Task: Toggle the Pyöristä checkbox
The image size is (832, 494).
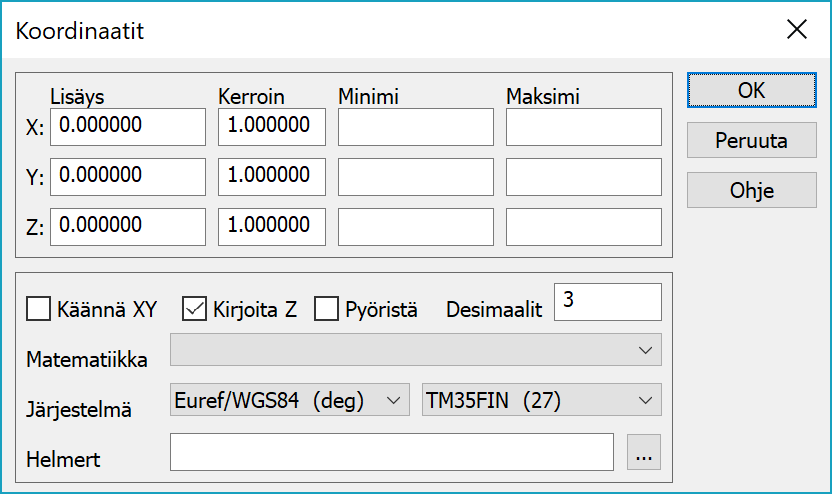Action: click(x=327, y=309)
